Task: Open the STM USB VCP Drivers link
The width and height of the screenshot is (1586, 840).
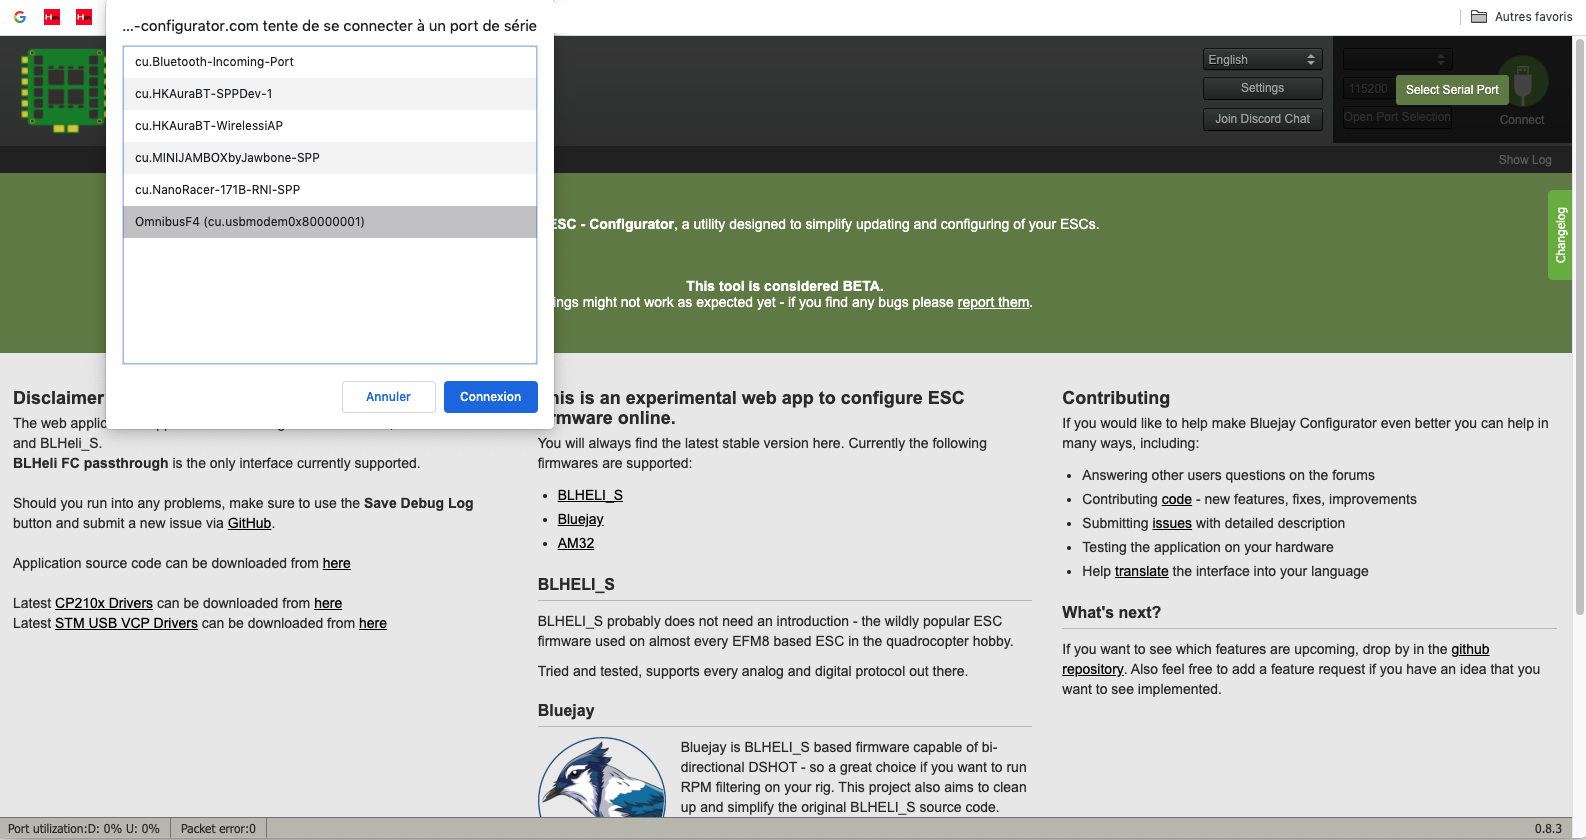Action: tap(126, 623)
